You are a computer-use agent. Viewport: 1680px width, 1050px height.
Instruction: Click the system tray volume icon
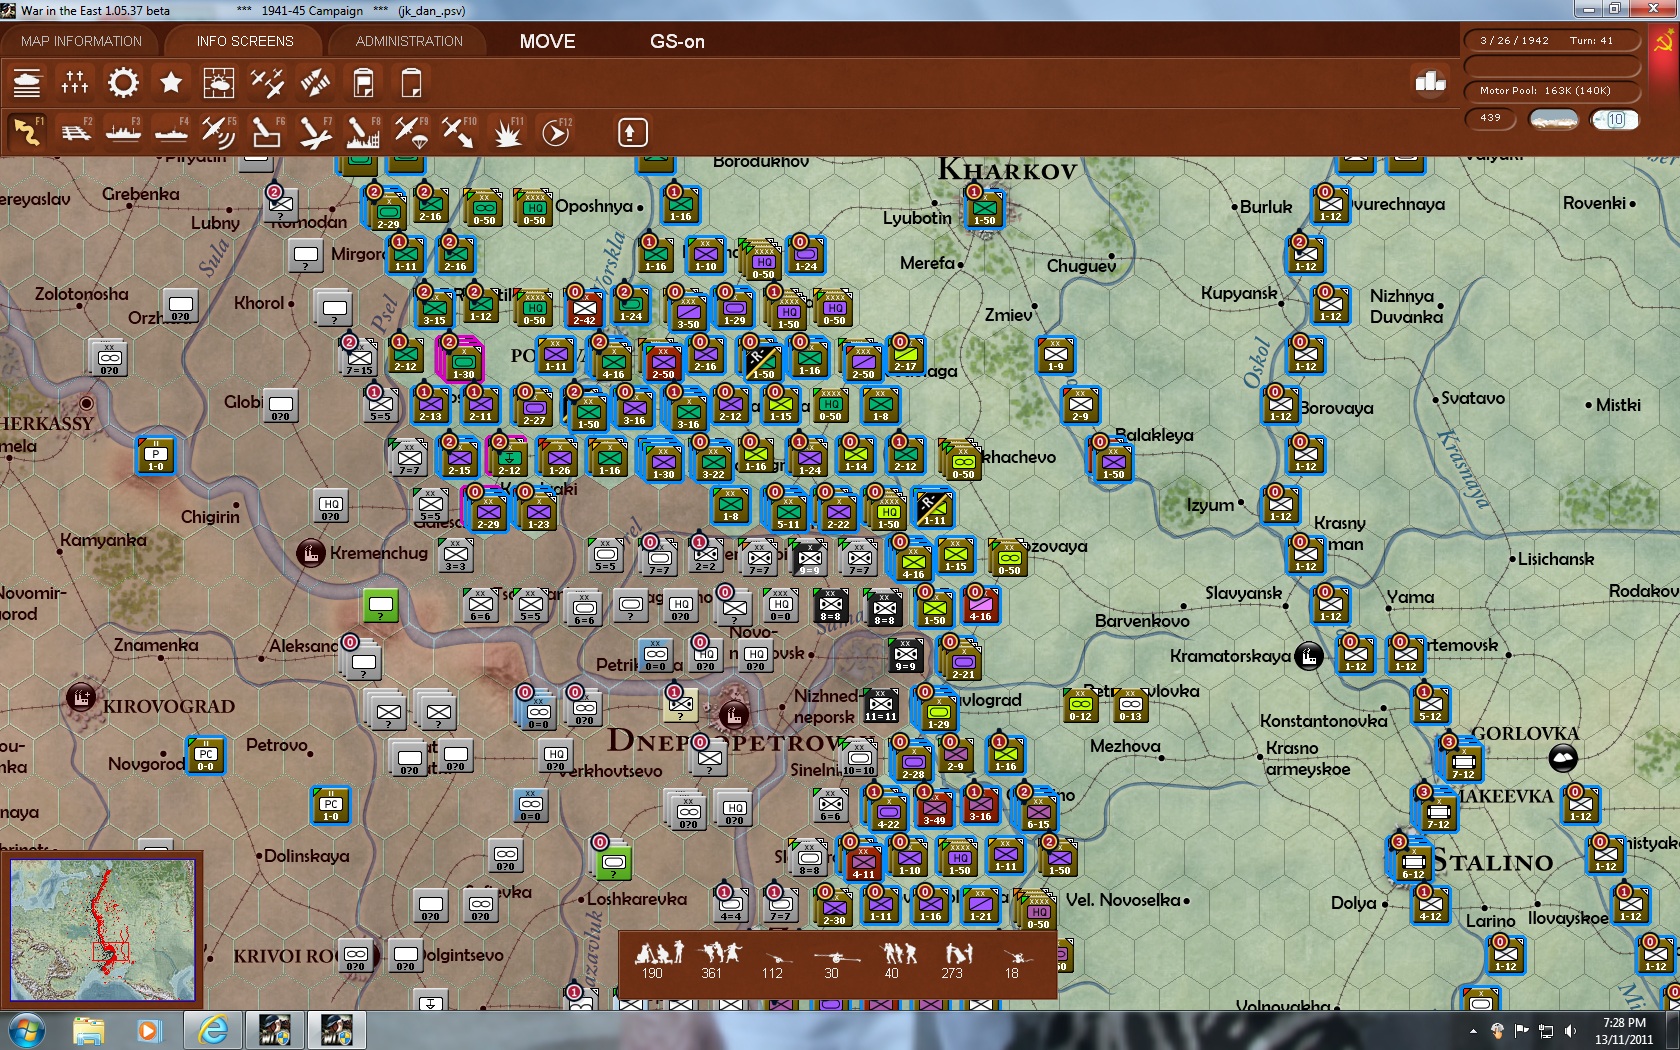1571,1031
